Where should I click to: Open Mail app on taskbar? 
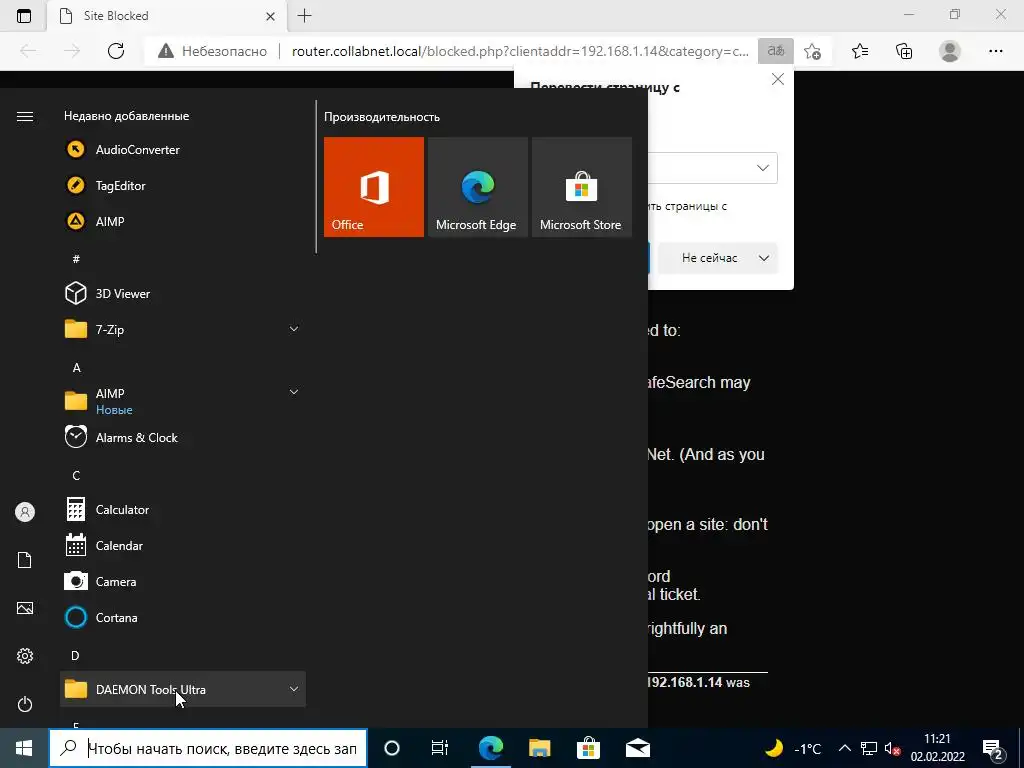tap(638, 748)
